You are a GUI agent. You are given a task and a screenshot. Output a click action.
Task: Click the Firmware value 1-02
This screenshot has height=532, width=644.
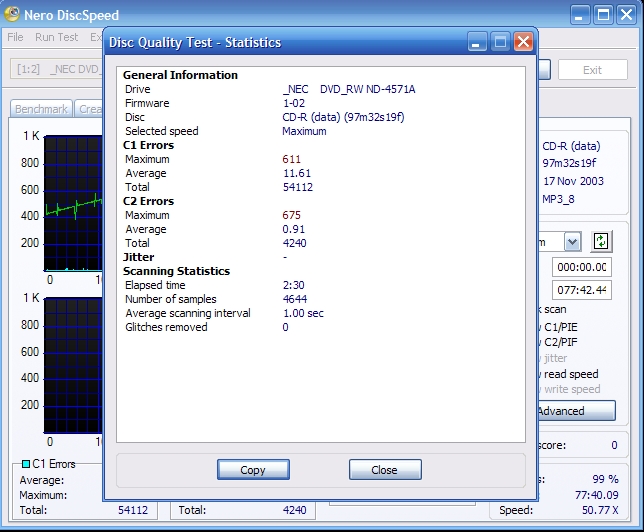[294, 103]
